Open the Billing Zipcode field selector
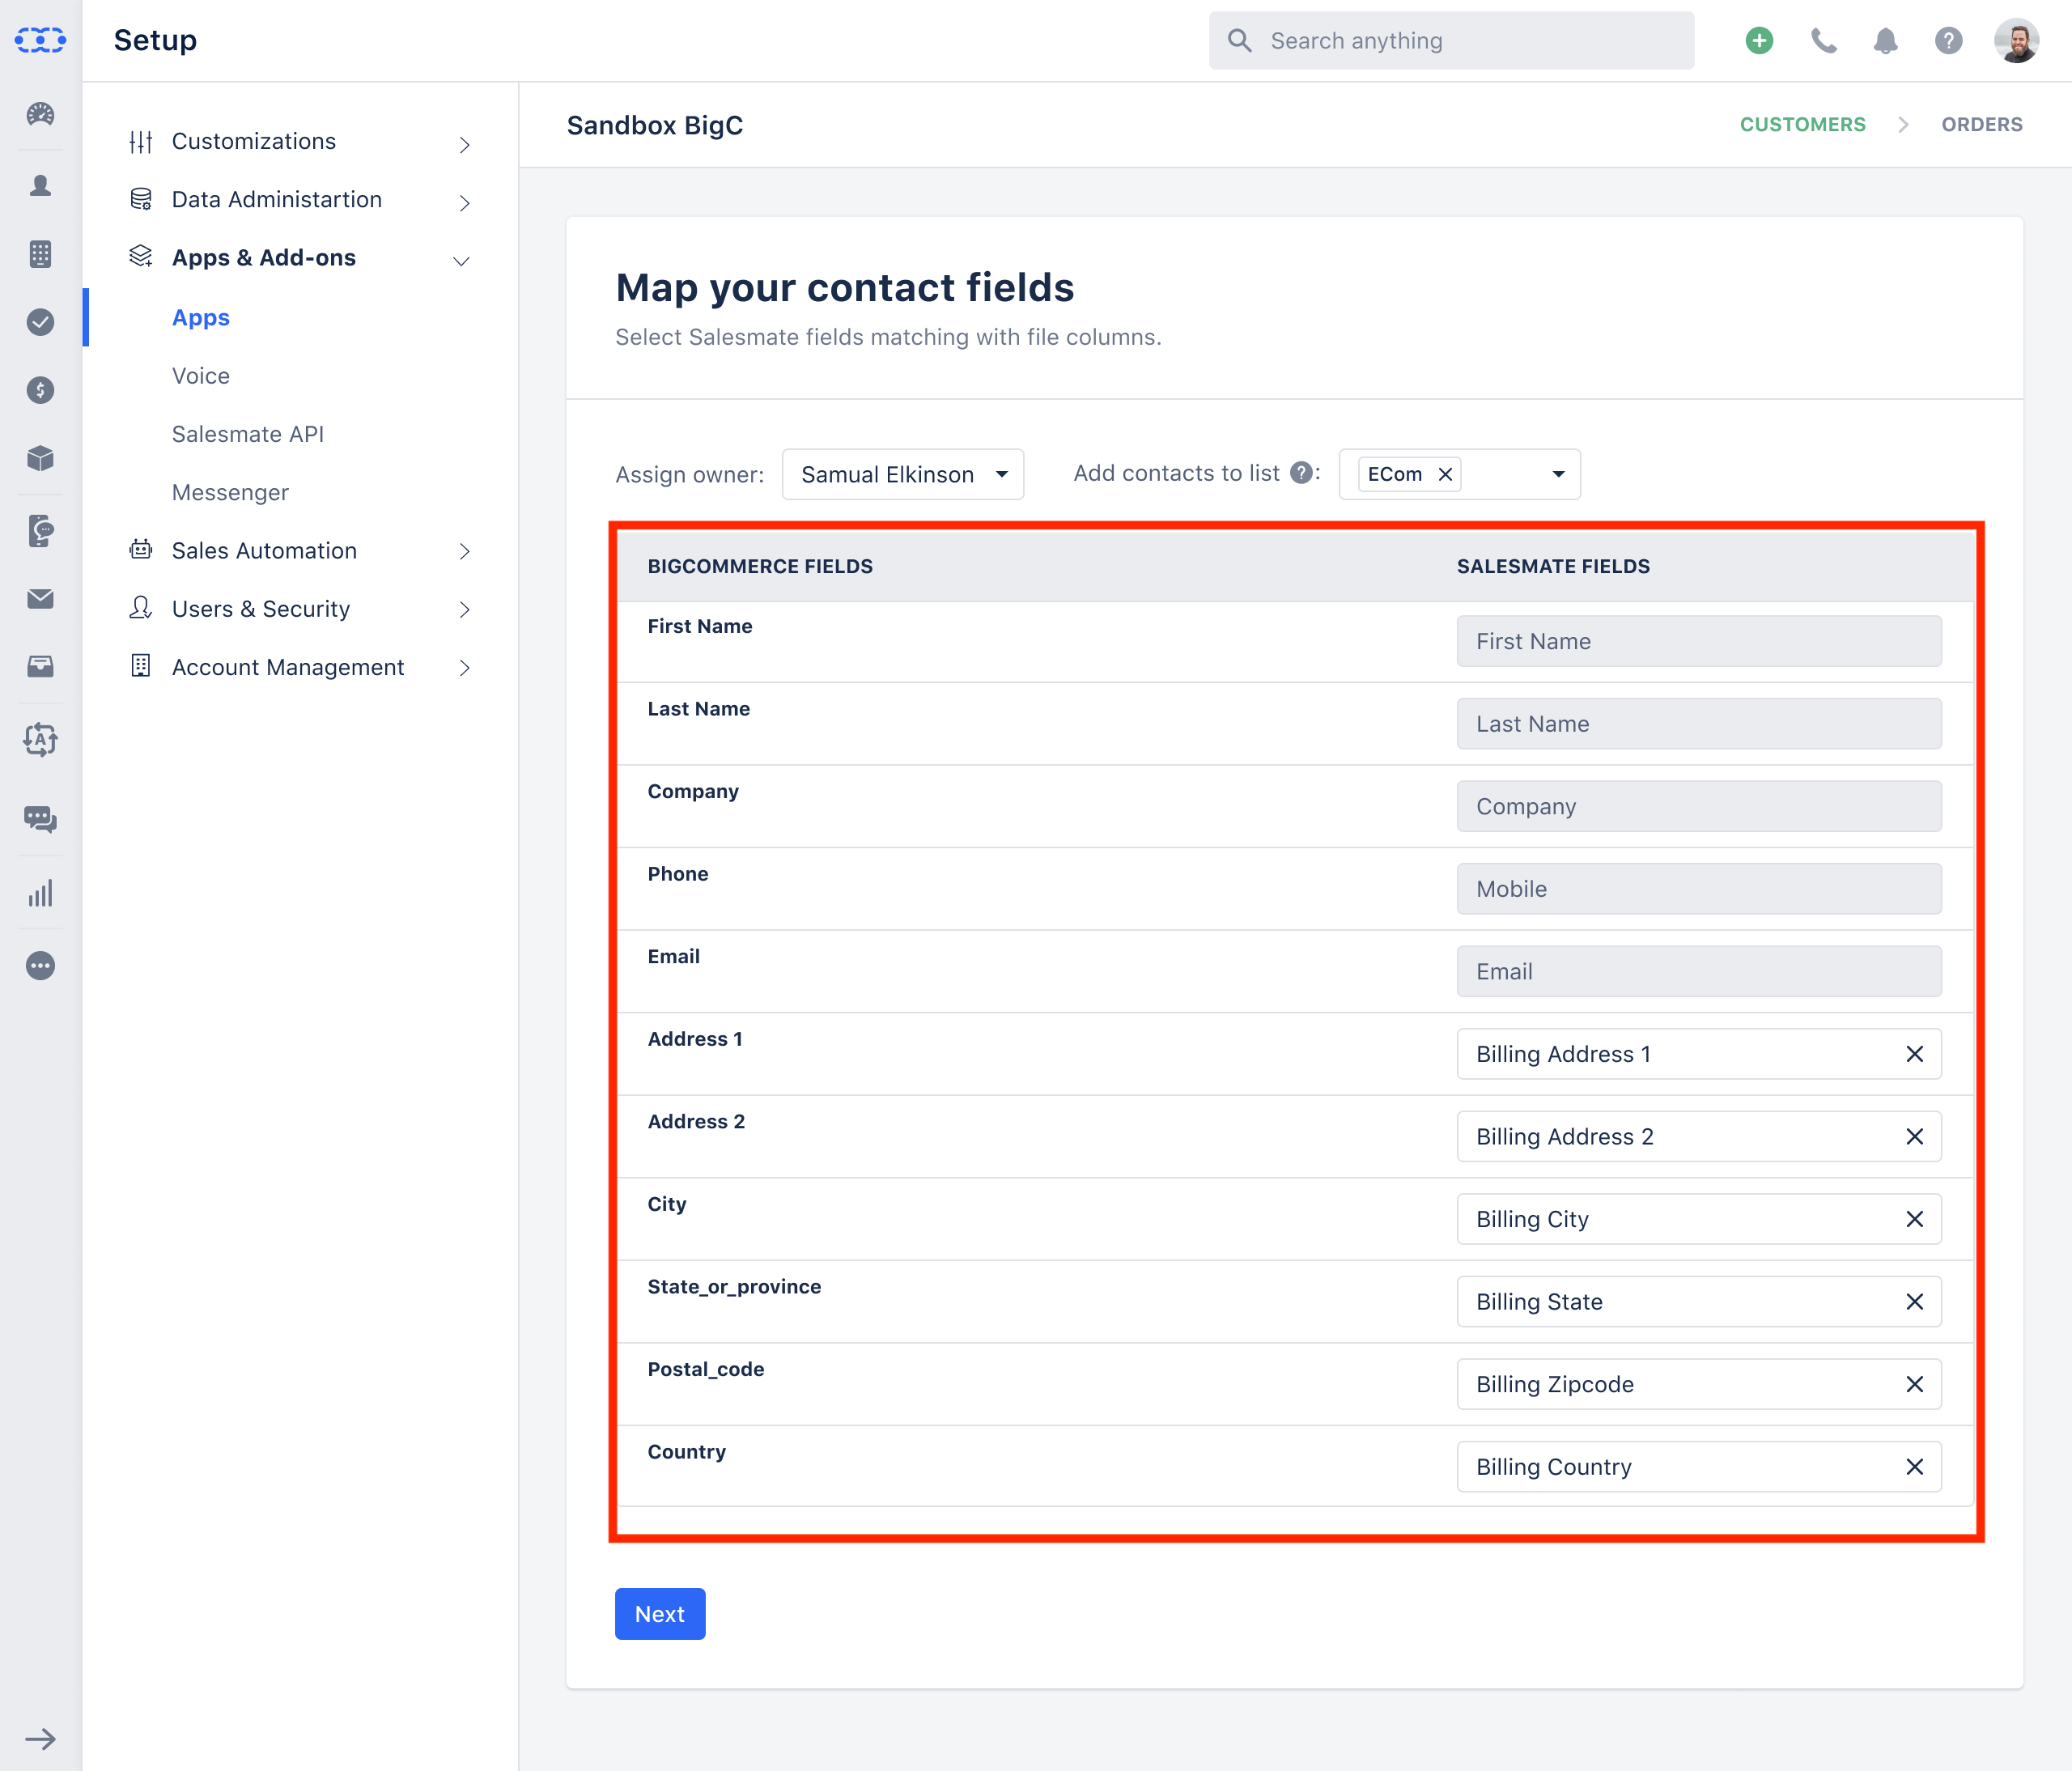This screenshot has height=1771, width=2072. tap(1699, 1384)
